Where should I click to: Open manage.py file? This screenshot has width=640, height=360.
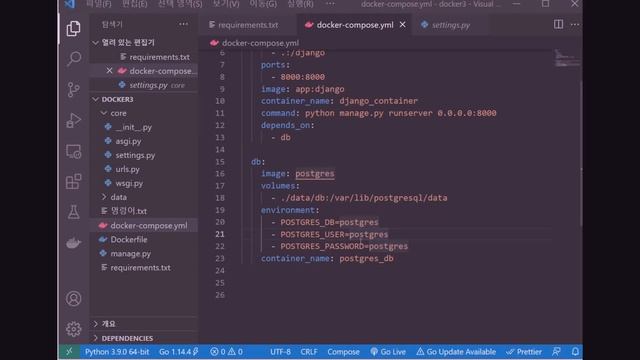click(x=144, y=253)
